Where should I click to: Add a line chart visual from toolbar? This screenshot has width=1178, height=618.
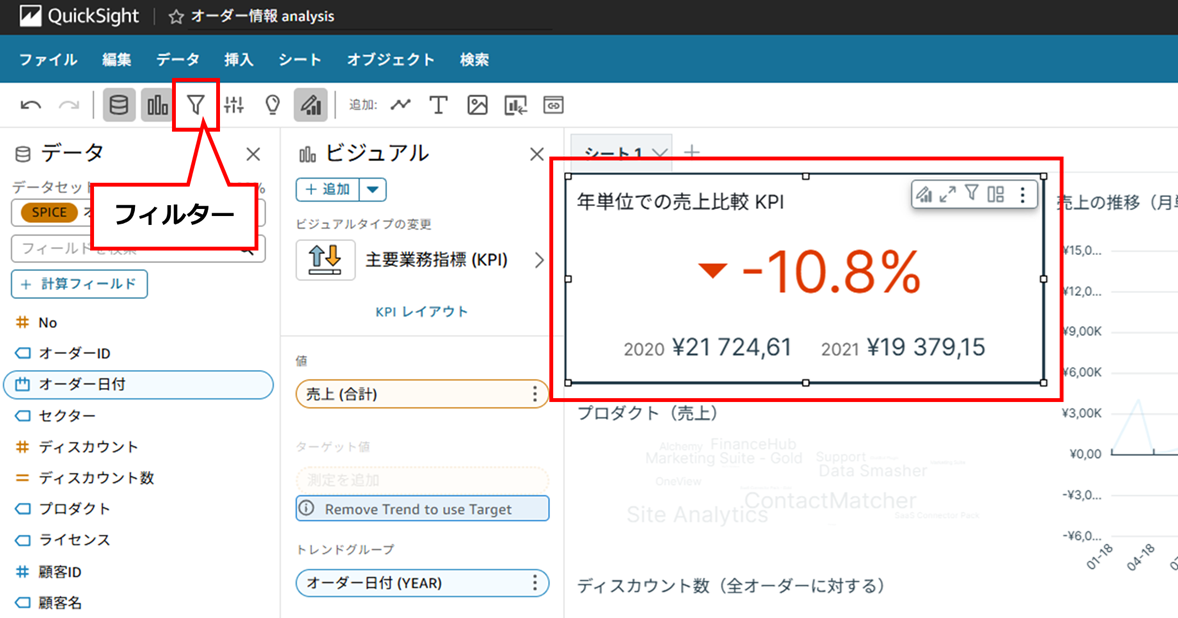(x=400, y=105)
